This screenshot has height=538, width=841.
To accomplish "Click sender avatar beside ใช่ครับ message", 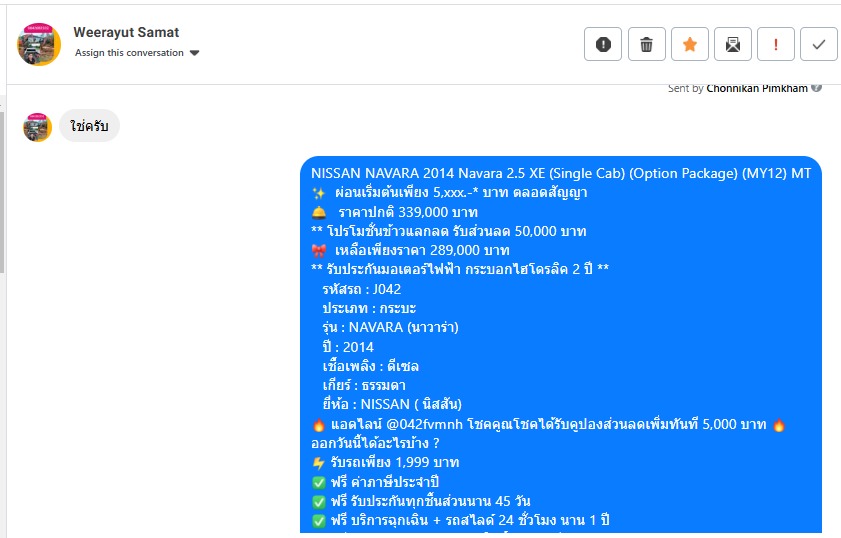I will pyautogui.click(x=37, y=127).
